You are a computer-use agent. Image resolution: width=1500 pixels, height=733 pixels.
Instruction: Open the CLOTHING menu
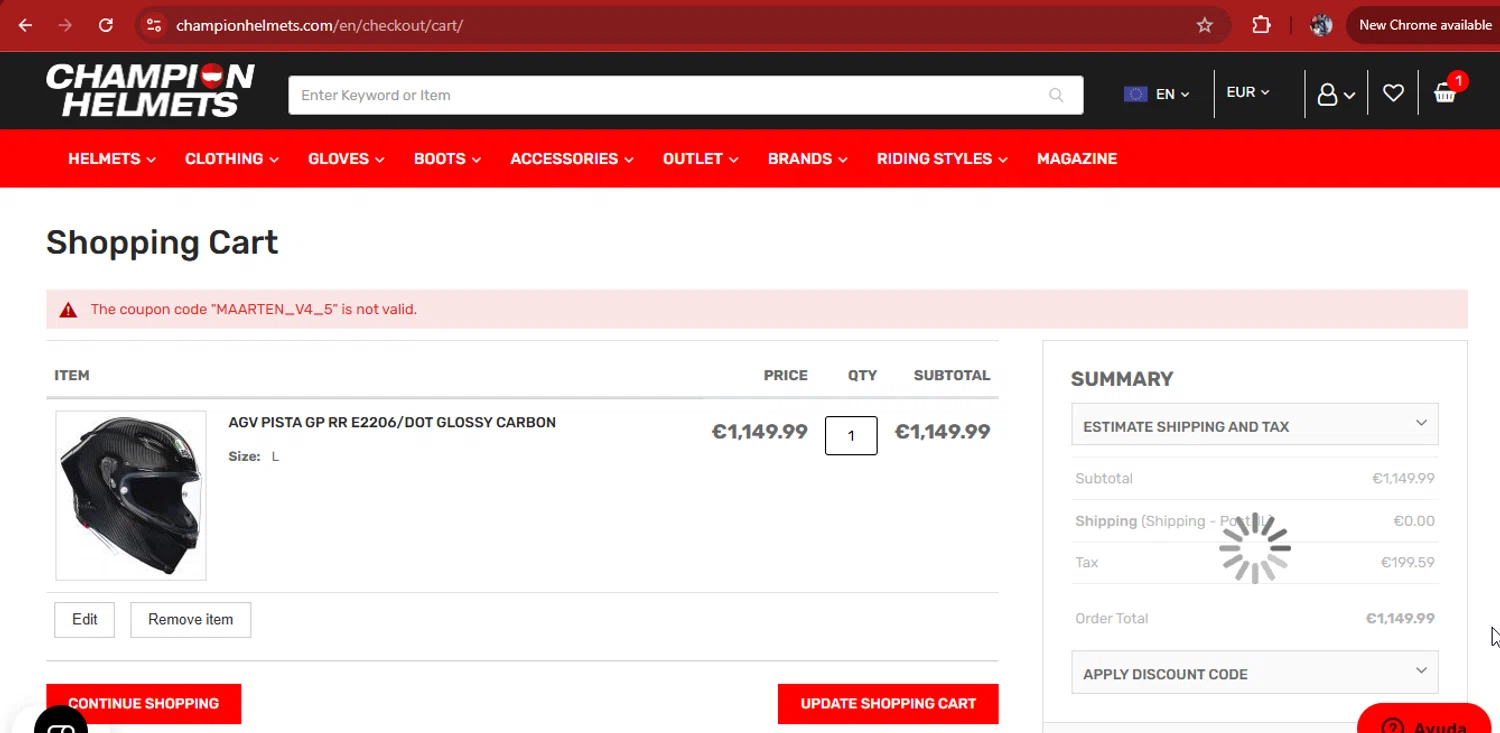pos(232,159)
